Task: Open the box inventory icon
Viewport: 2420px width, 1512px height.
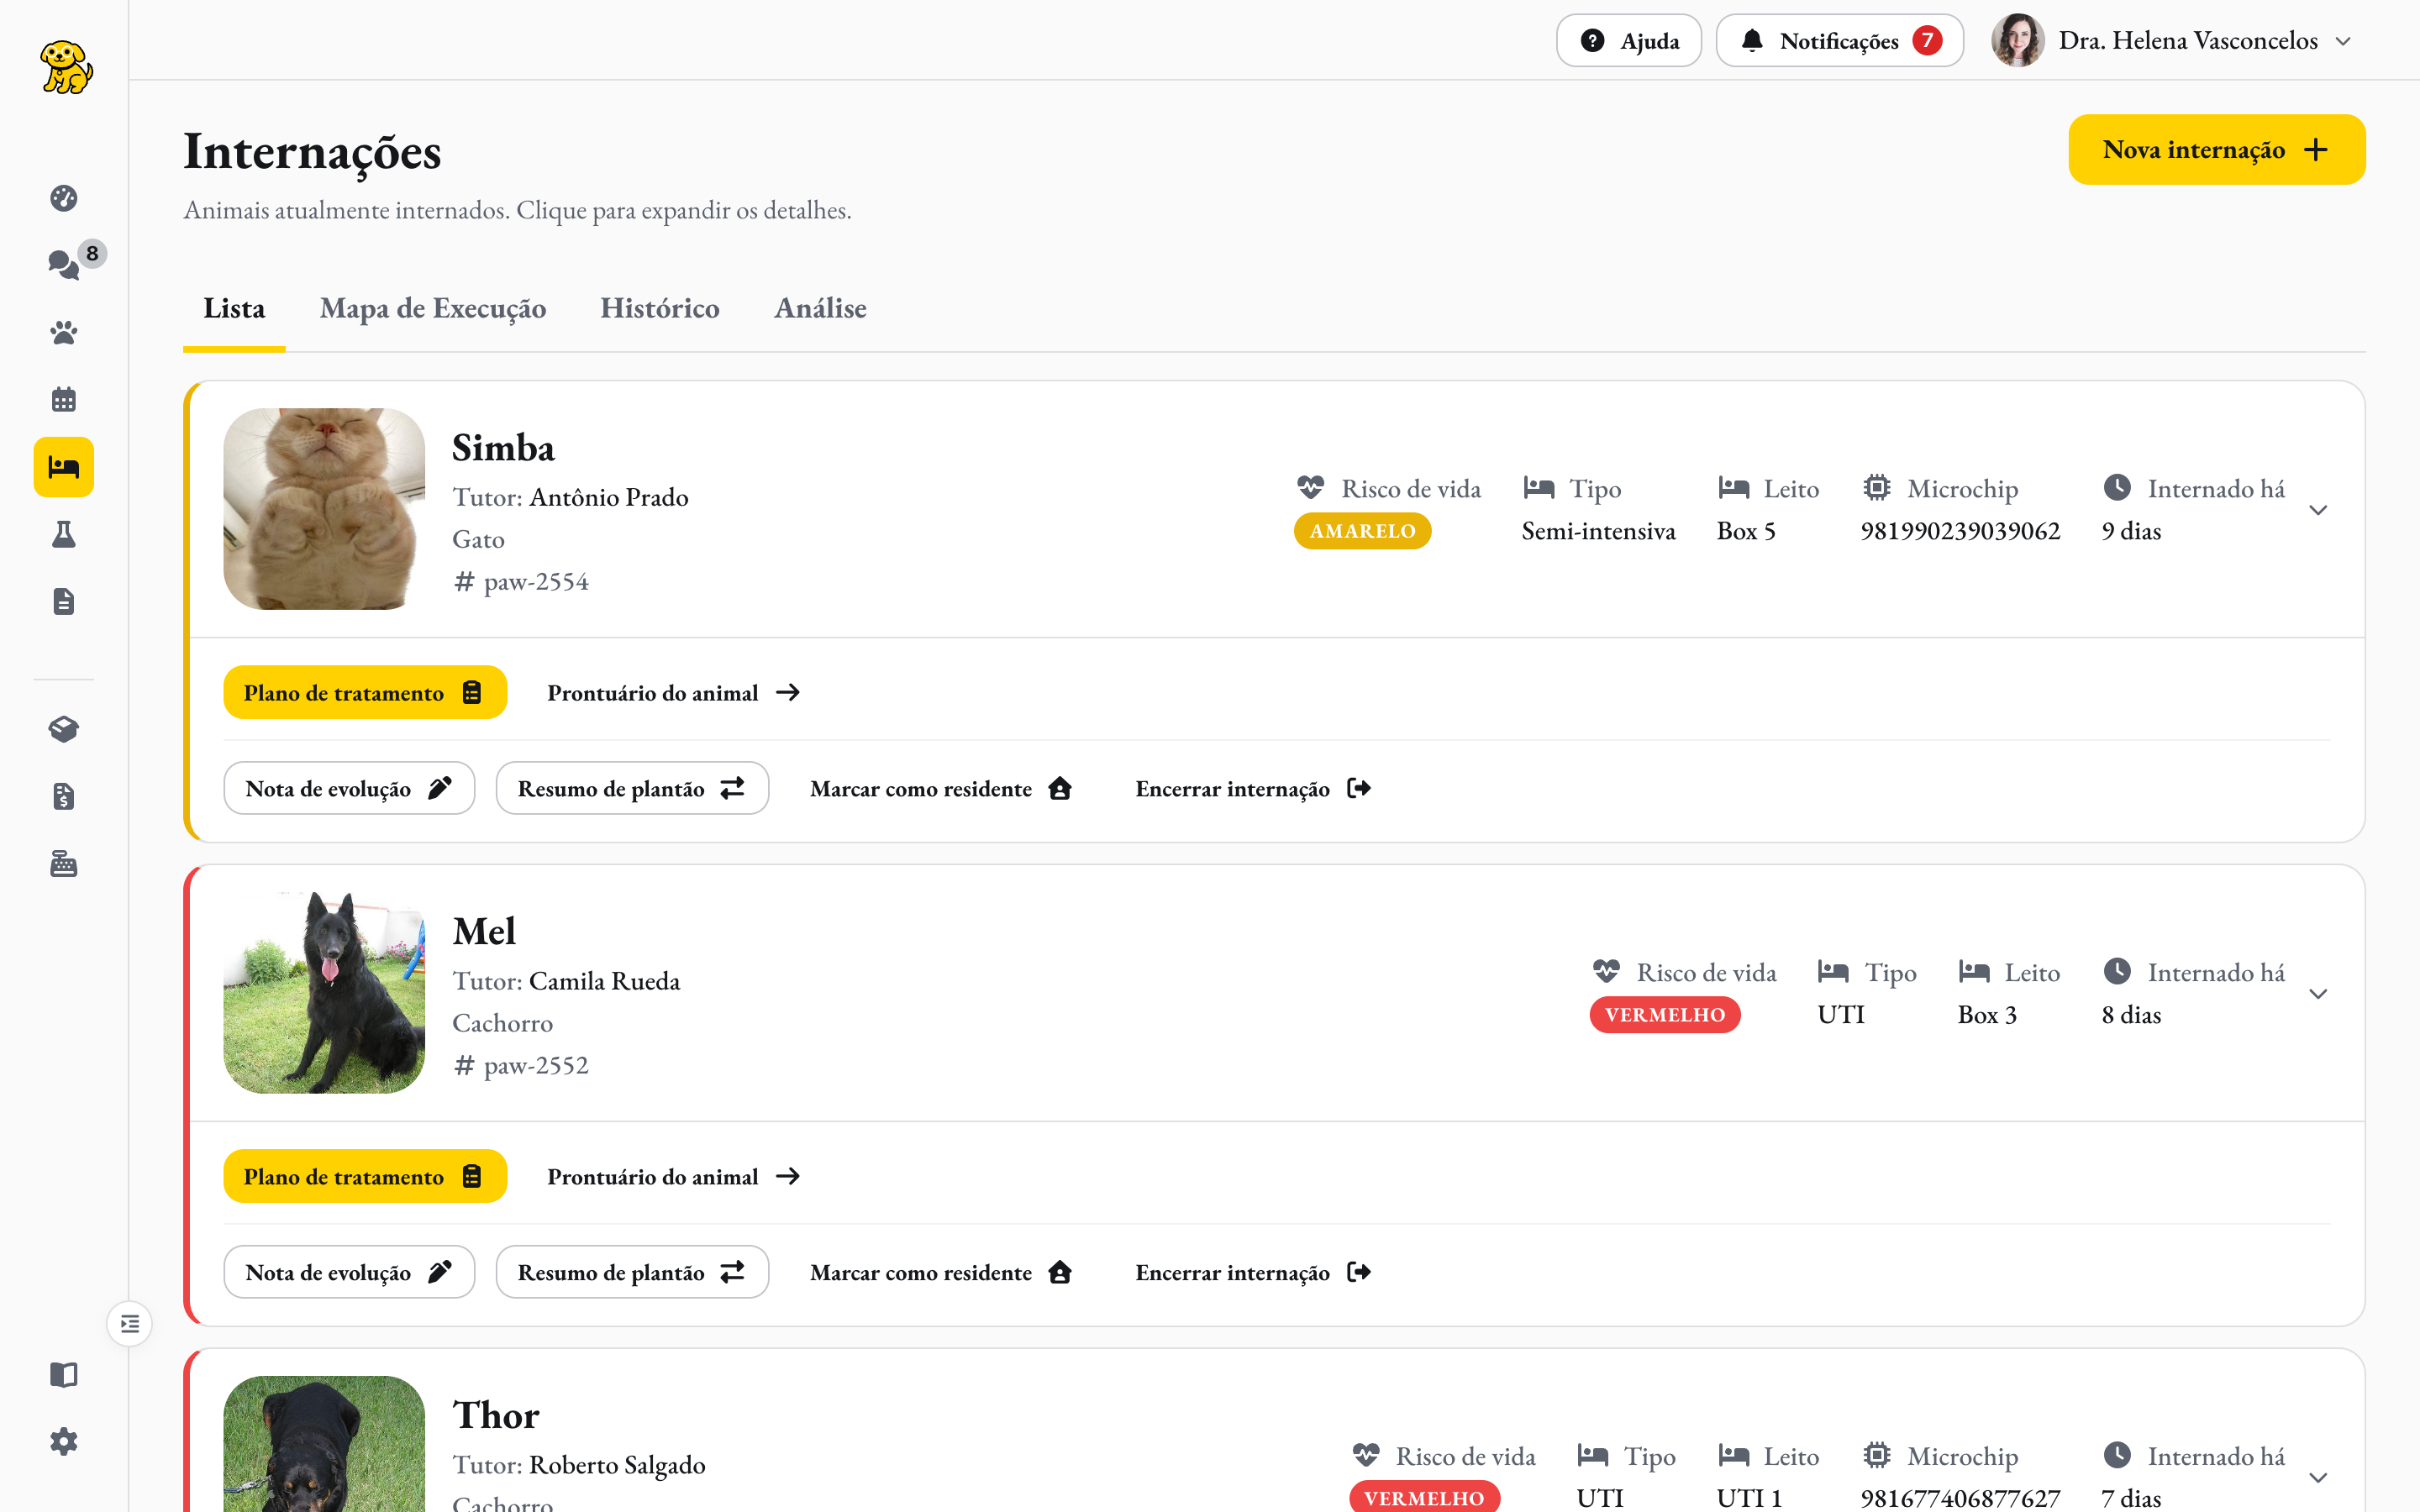Action: 64,729
